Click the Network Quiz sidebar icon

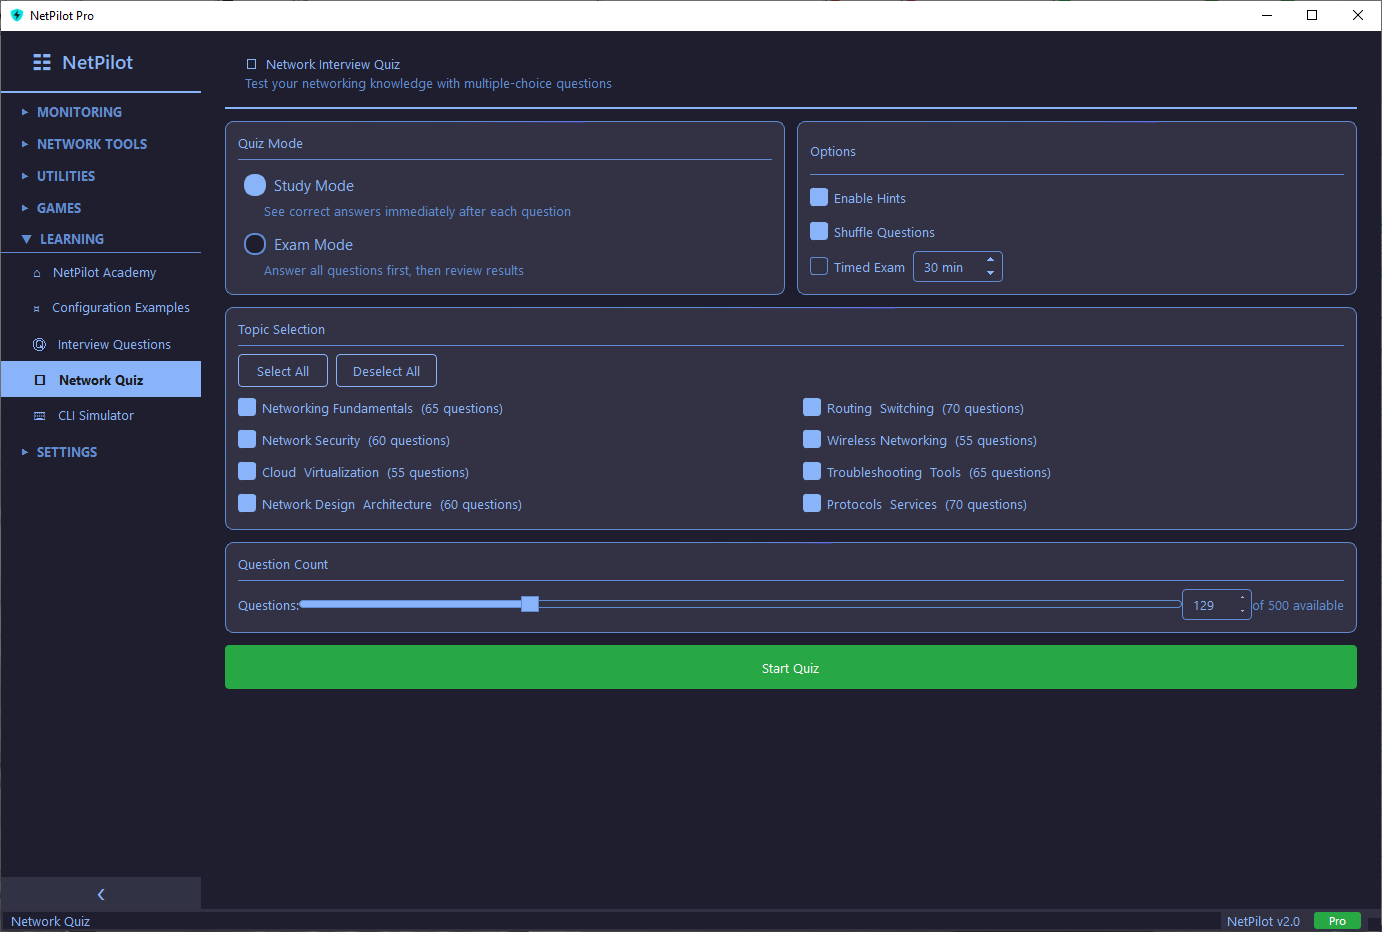(40, 381)
